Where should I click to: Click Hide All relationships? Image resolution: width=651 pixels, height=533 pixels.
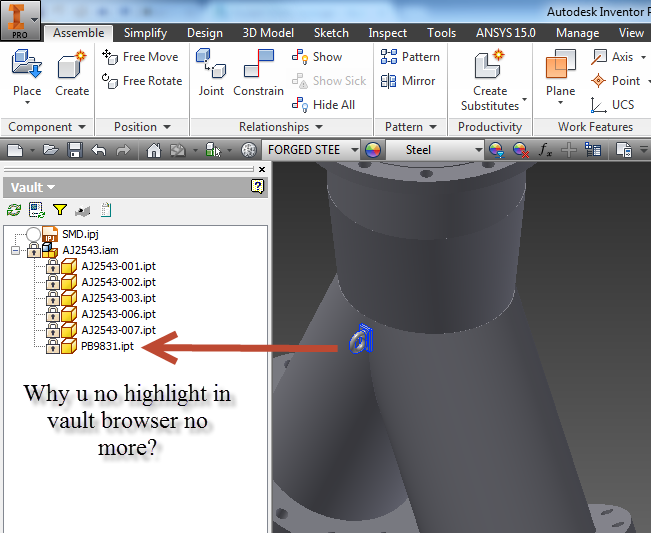(323, 105)
